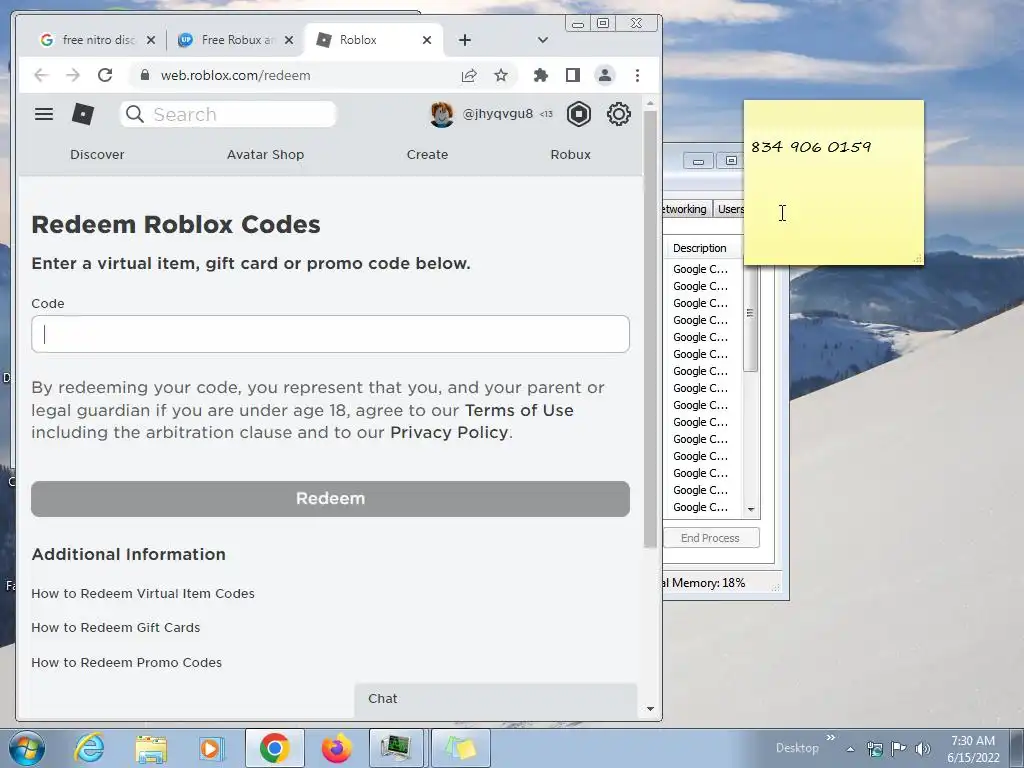Show hidden system tray icons
Screen dimensions: 1024x768
tap(850, 749)
